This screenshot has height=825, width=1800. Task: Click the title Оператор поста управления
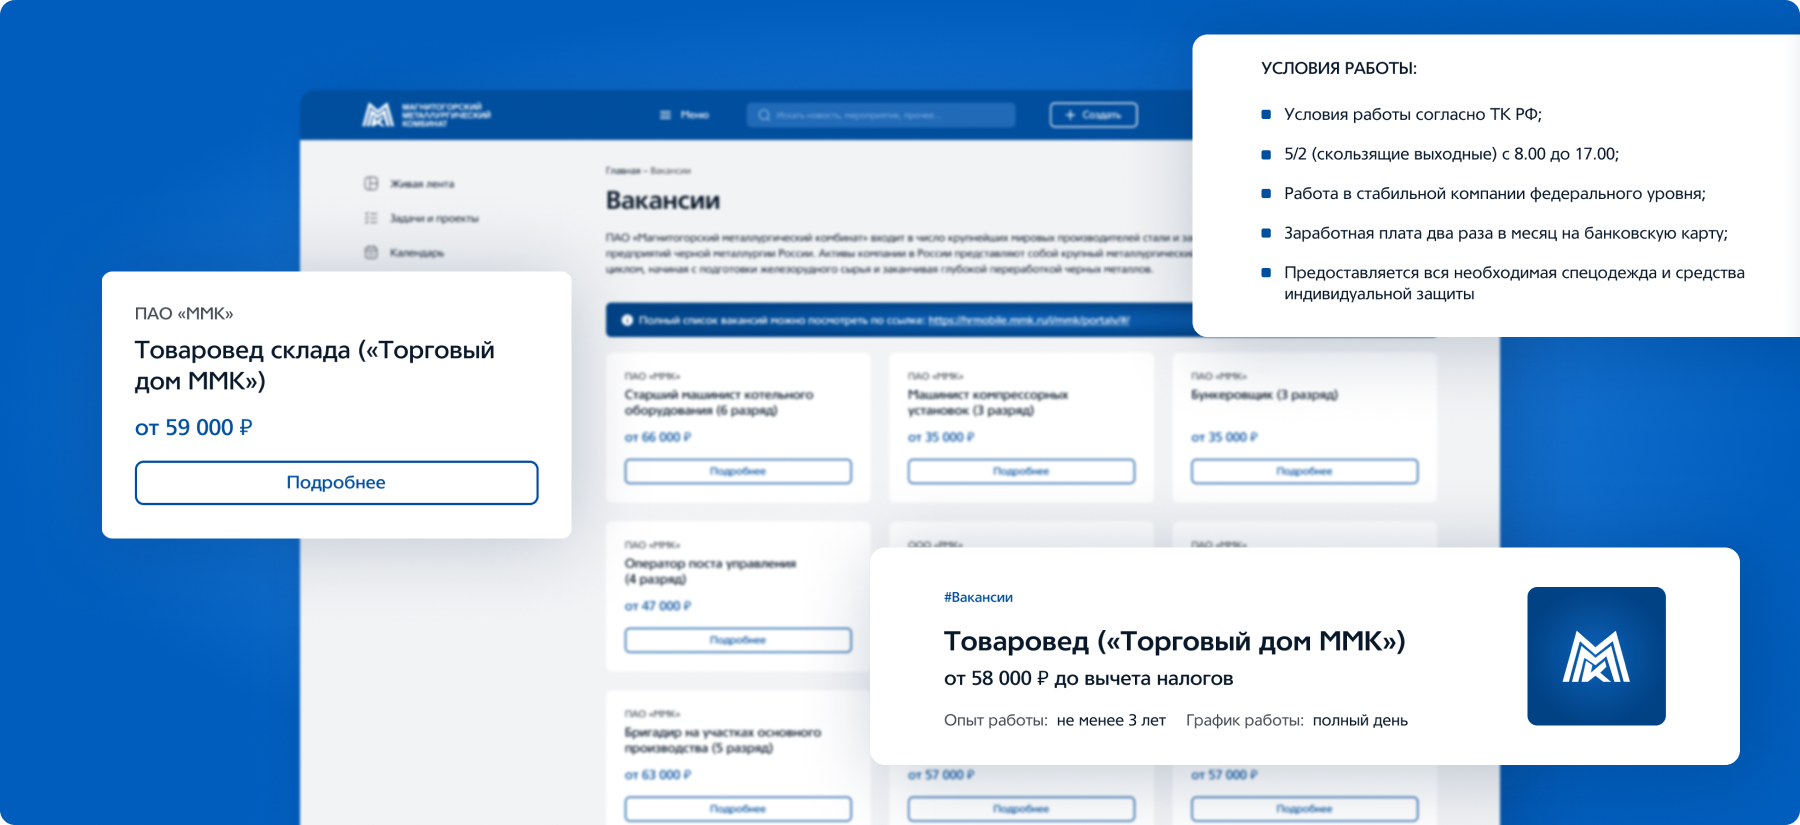coord(710,571)
